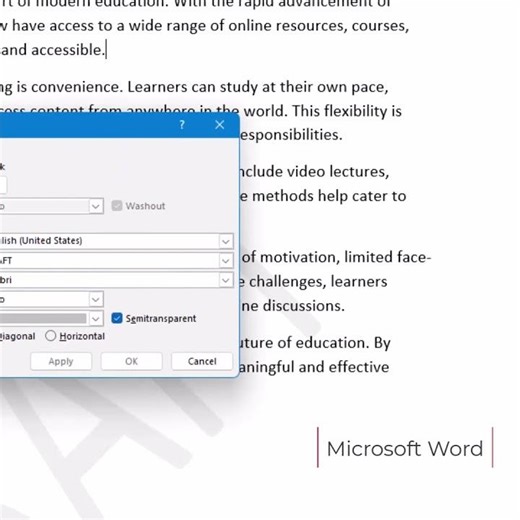Close the watermark dialog with the X
Screen dimensions: 520x520
coord(219,125)
